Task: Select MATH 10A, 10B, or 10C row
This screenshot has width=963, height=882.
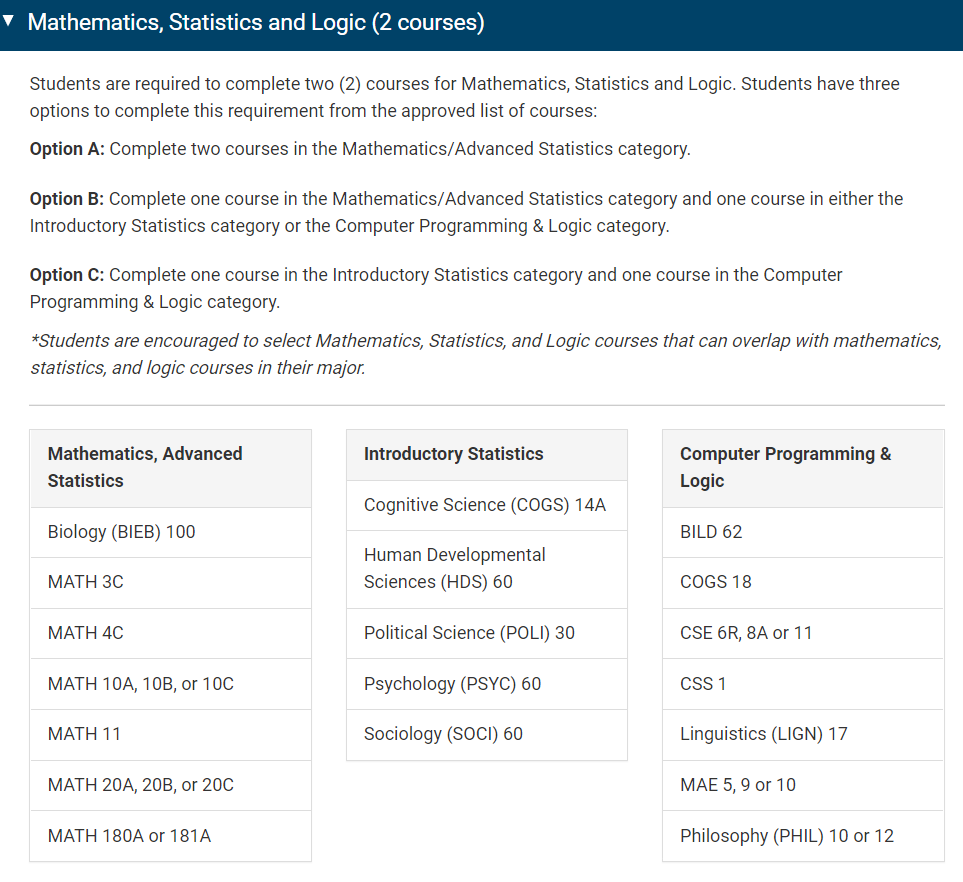Action: (x=171, y=684)
